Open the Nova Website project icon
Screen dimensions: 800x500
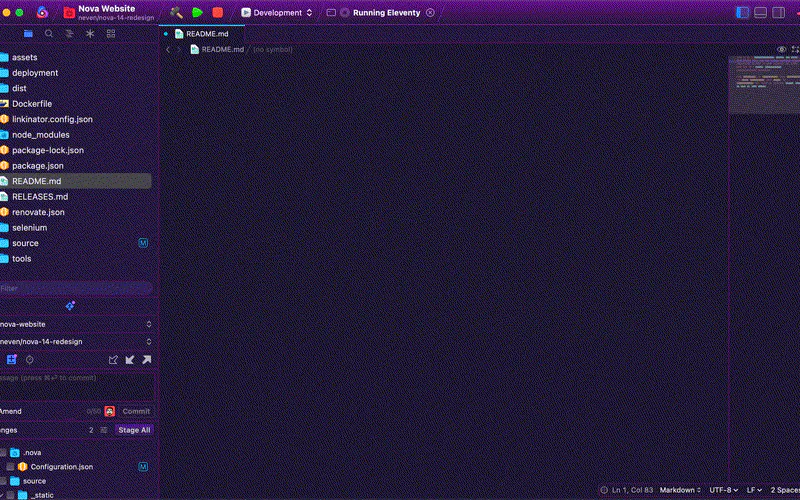[x=69, y=13]
